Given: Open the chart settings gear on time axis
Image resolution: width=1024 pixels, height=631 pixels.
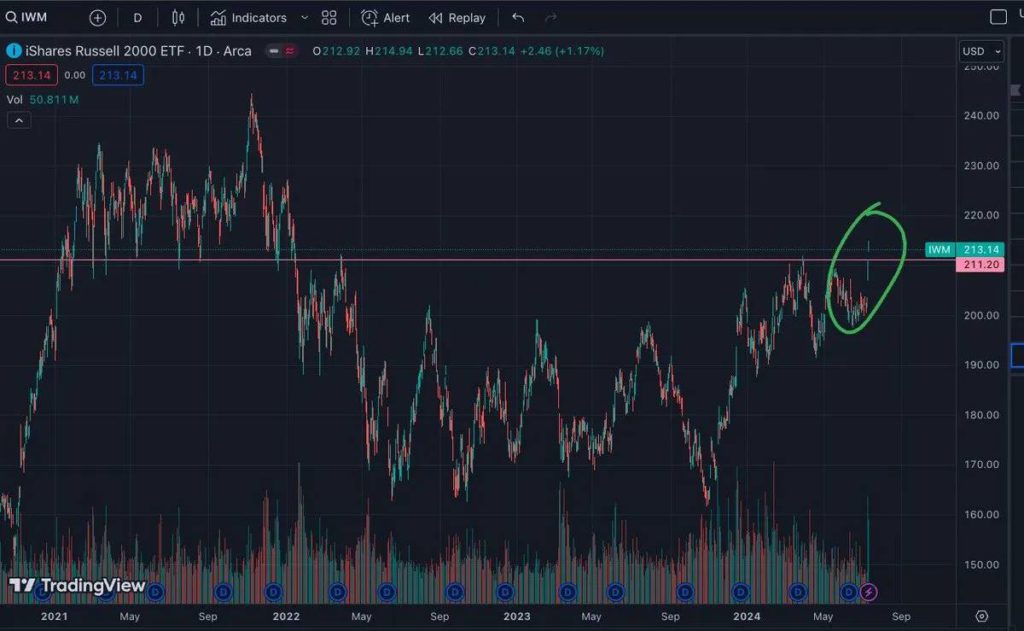Looking at the screenshot, I should tap(982, 616).
